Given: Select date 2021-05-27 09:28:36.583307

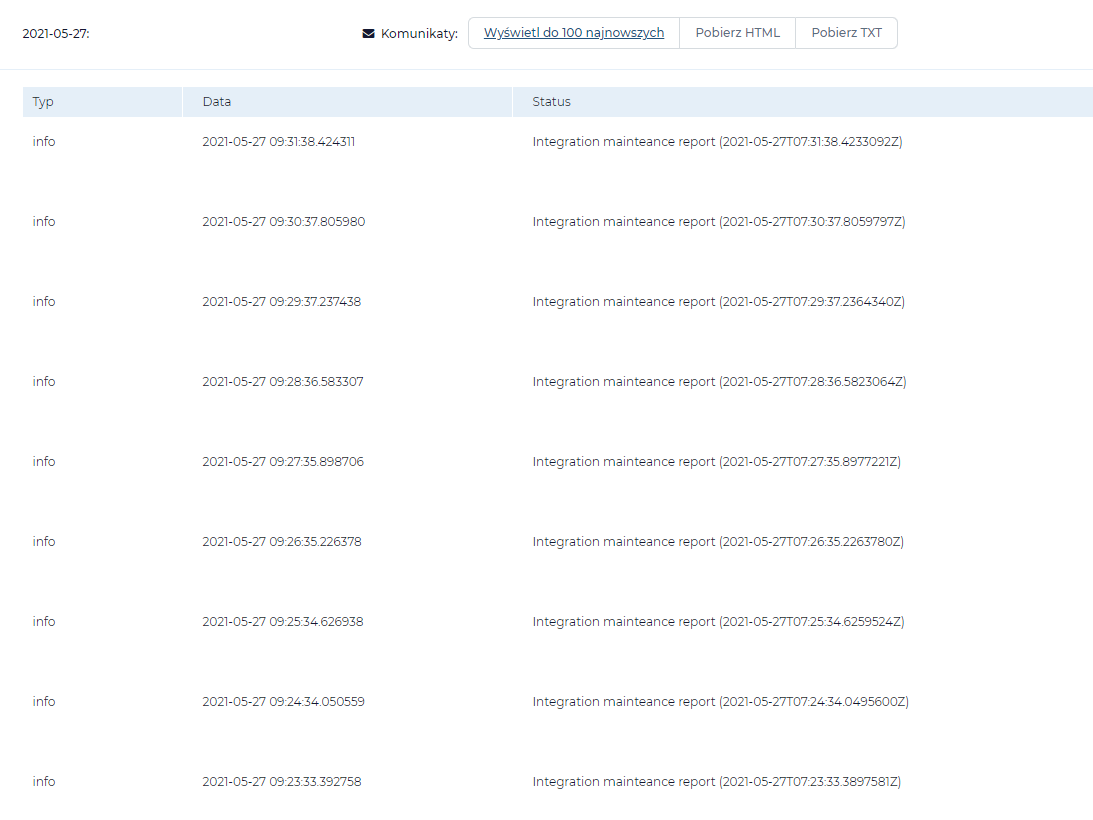Looking at the screenshot, I should coord(283,381).
